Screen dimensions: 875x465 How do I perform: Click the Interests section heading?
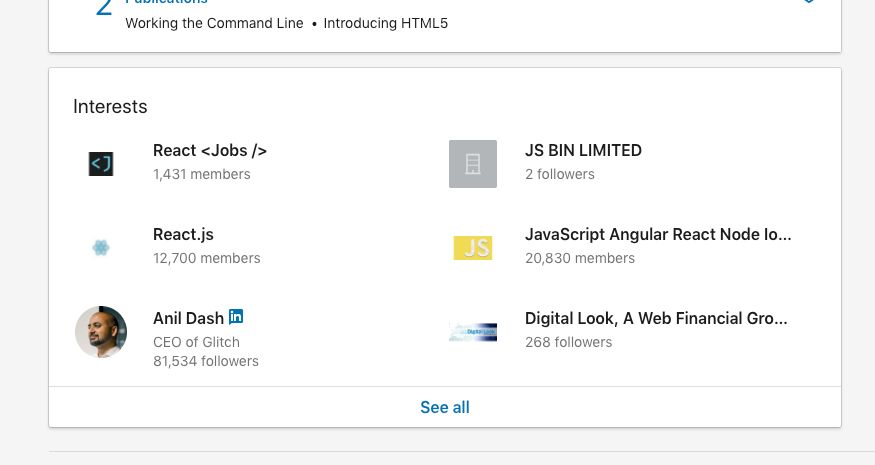pos(110,107)
